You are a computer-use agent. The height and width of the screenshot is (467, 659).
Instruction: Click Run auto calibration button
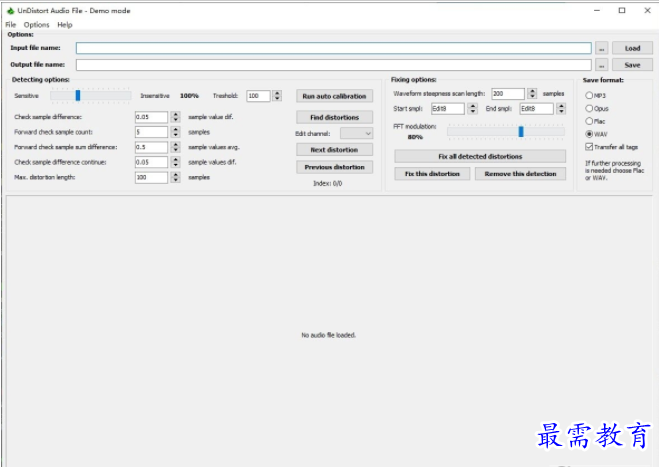click(x=334, y=96)
